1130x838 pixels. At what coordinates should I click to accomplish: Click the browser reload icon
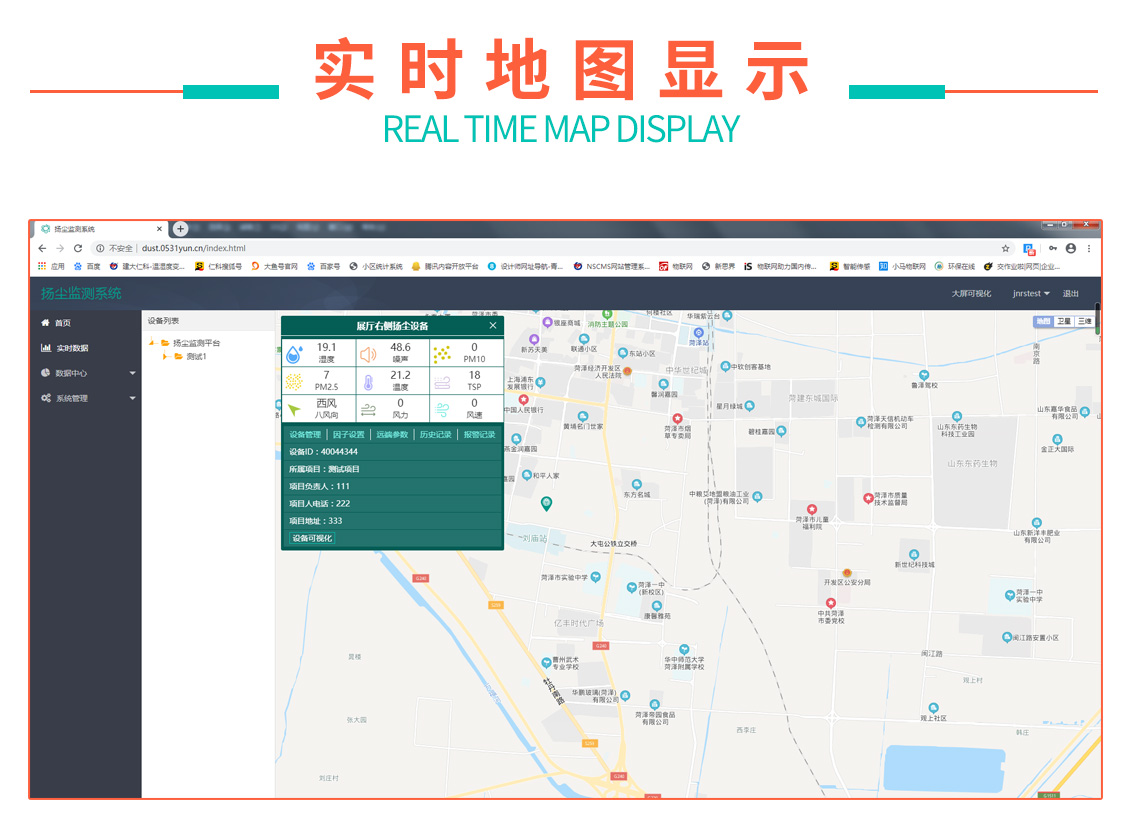click(78, 248)
